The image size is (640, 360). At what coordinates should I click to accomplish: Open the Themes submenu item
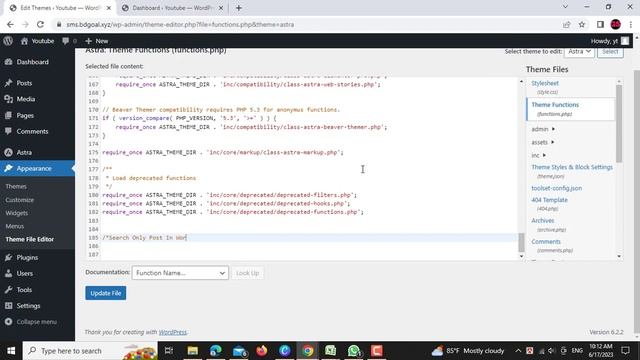pos(16,186)
